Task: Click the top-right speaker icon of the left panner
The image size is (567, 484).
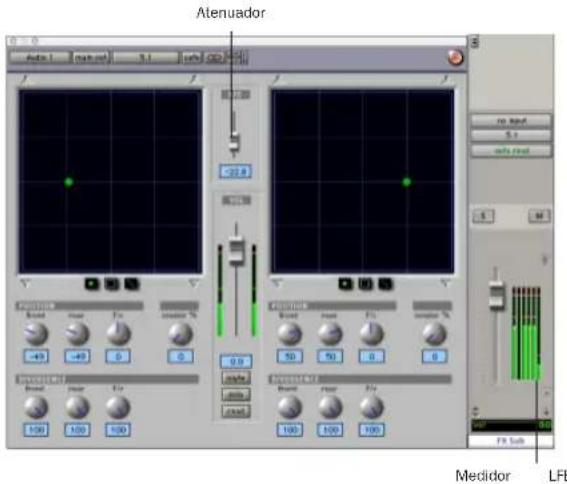Action: coord(193,78)
